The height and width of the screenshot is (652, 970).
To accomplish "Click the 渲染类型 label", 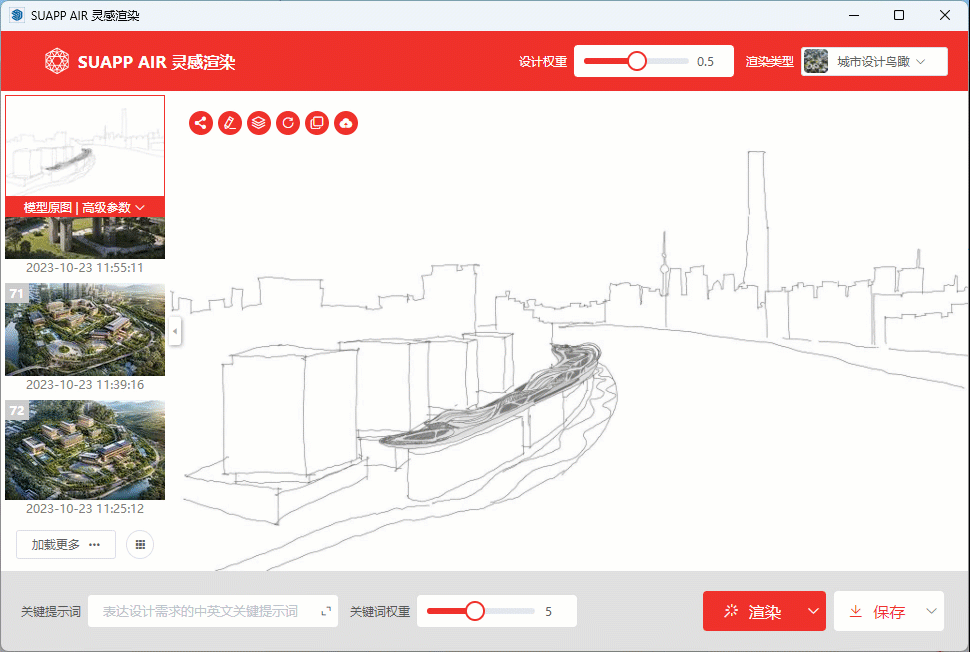I will pyautogui.click(x=770, y=61).
